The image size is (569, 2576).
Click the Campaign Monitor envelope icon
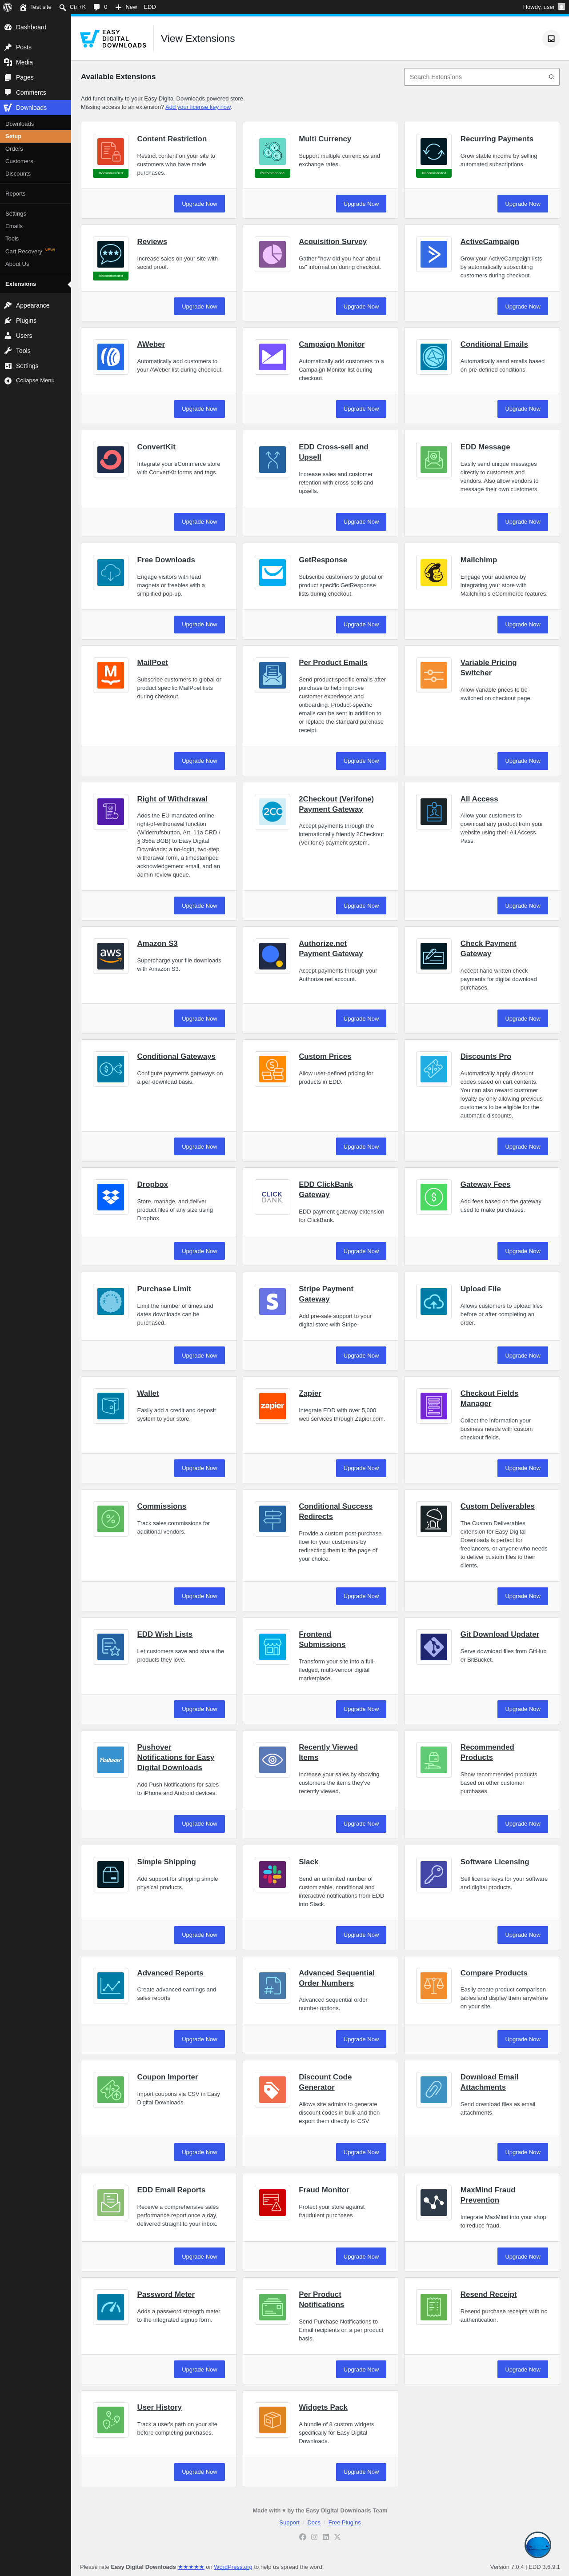[272, 357]
